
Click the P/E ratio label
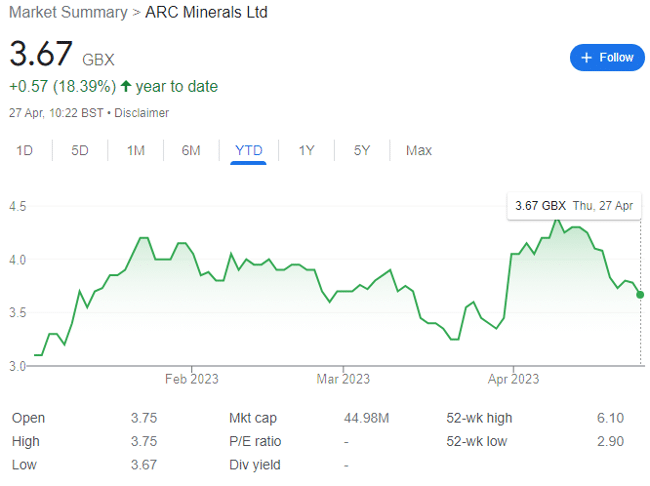[x=255, y=441]
